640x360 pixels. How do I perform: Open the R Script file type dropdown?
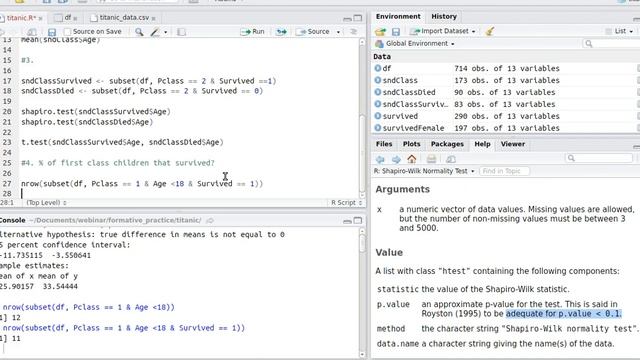[x=346, y=202]
